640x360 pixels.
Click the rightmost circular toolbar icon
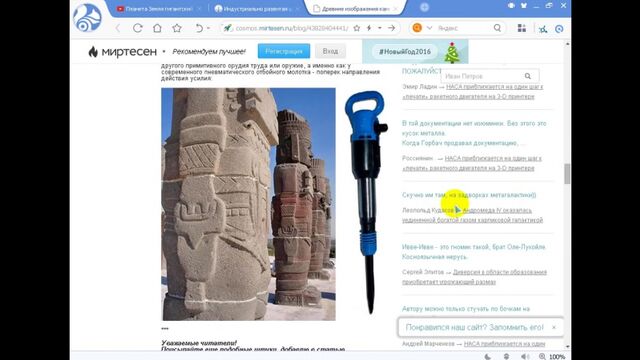pos(559,29)
